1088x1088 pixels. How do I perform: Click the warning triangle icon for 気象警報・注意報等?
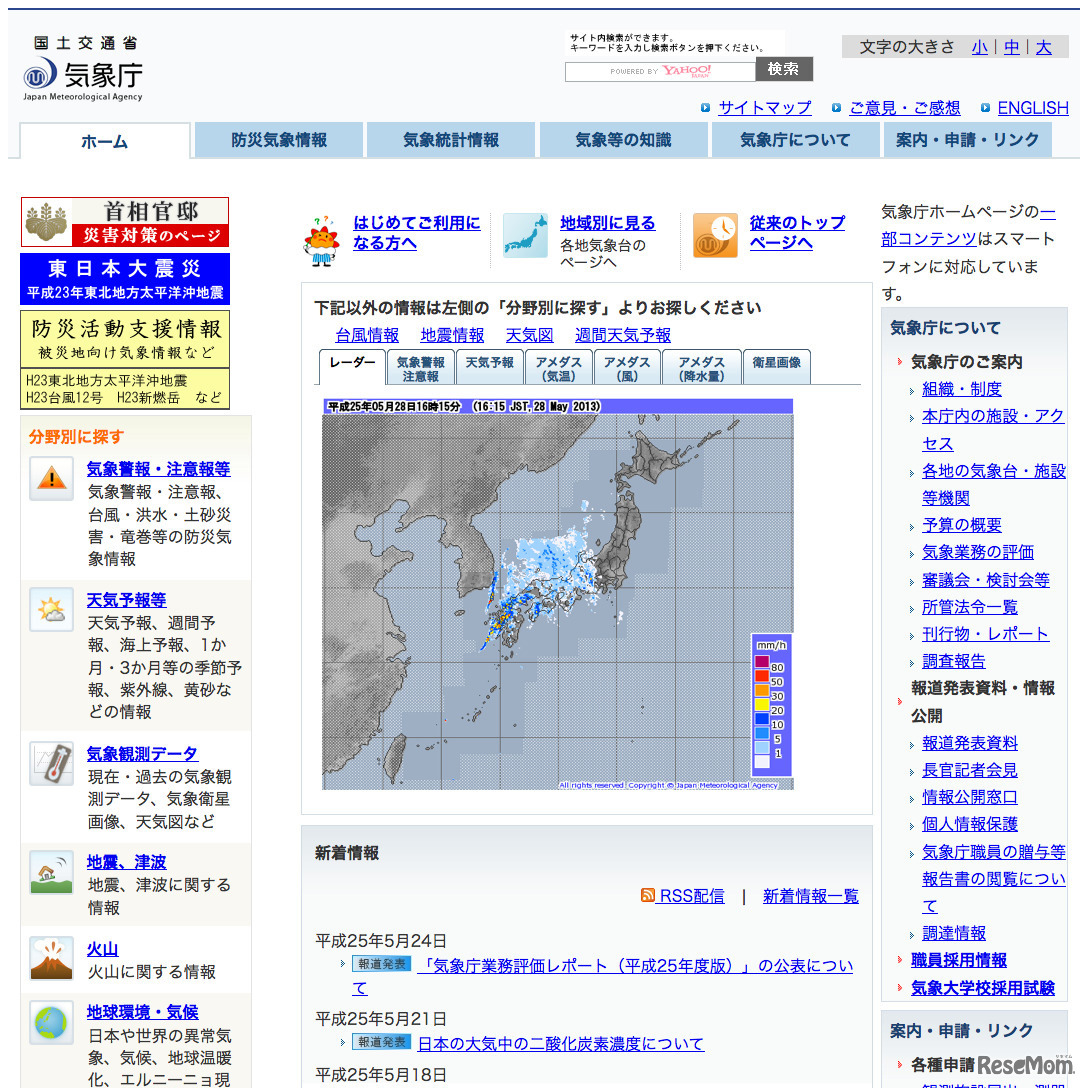[51, 479]
